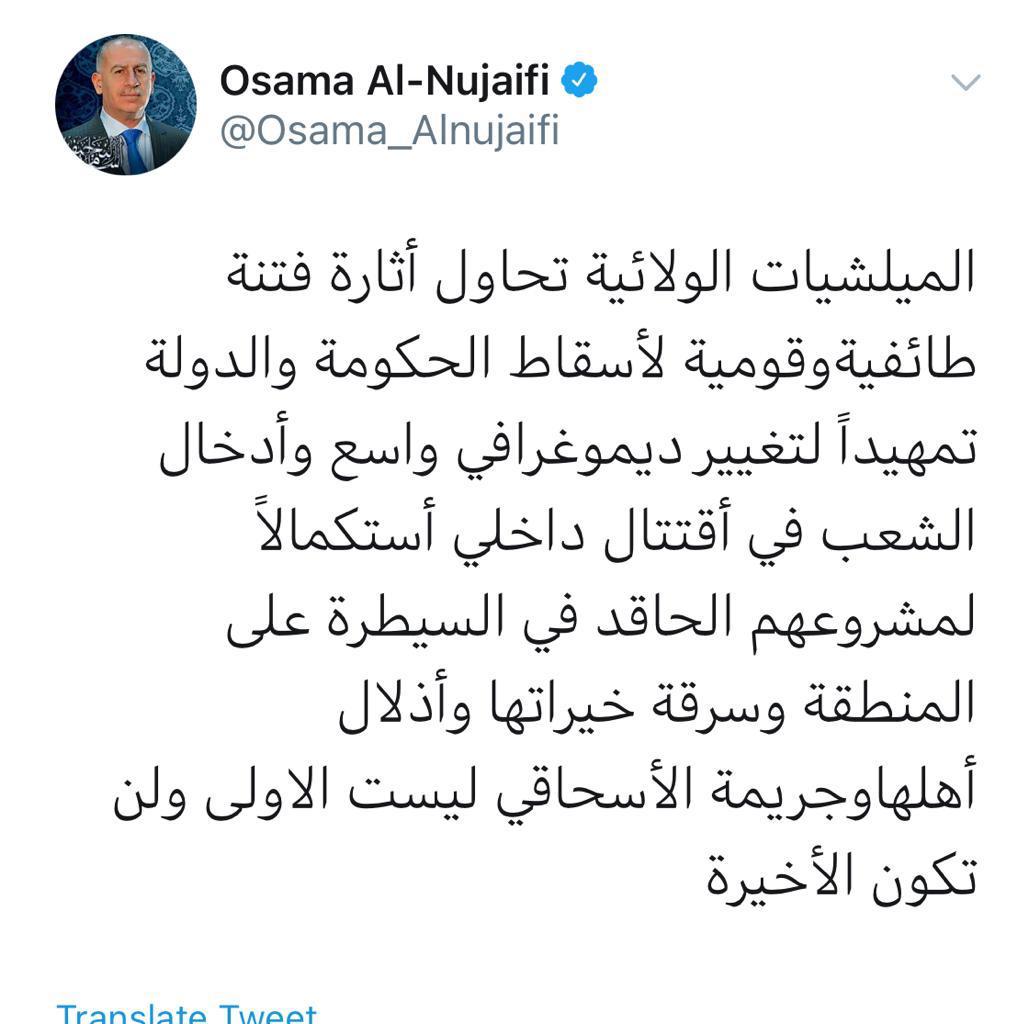
Task: Open the "Osama Al-Nujaifi" display name
Action: [384, 81]
